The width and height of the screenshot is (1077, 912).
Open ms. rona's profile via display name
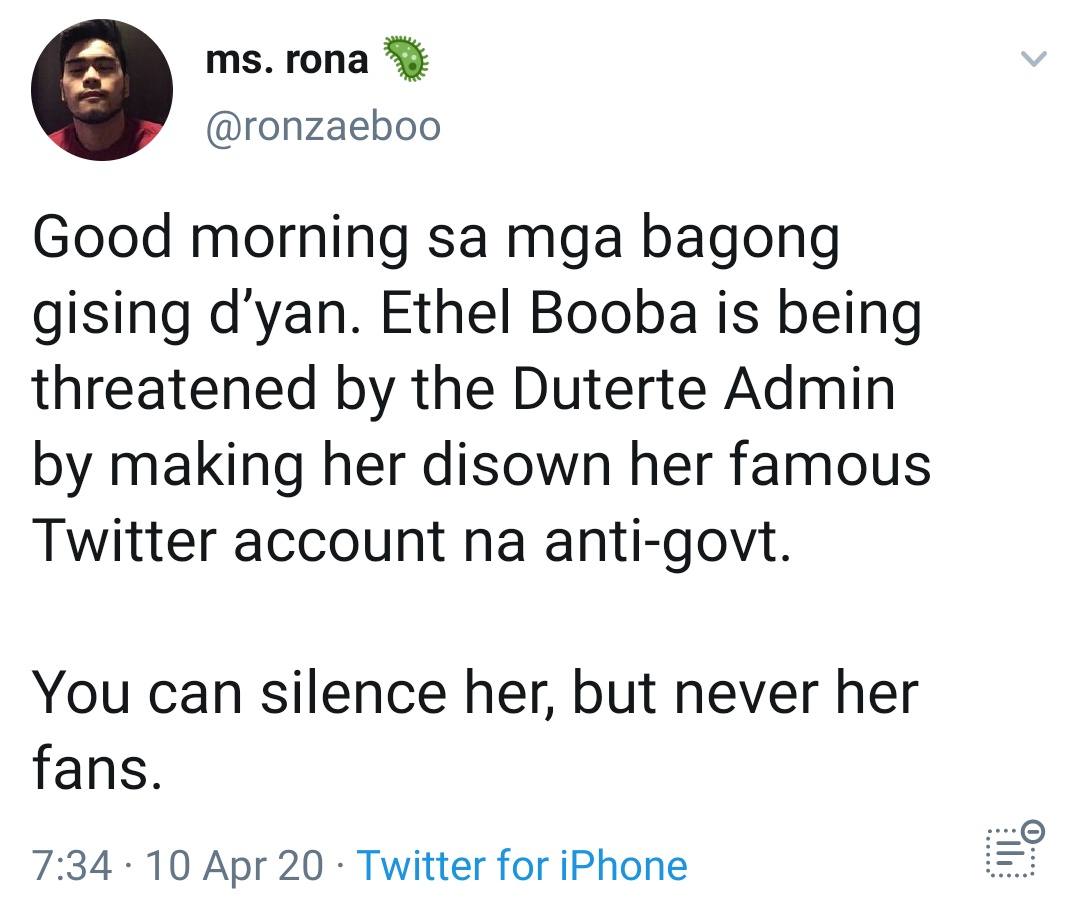286,60
